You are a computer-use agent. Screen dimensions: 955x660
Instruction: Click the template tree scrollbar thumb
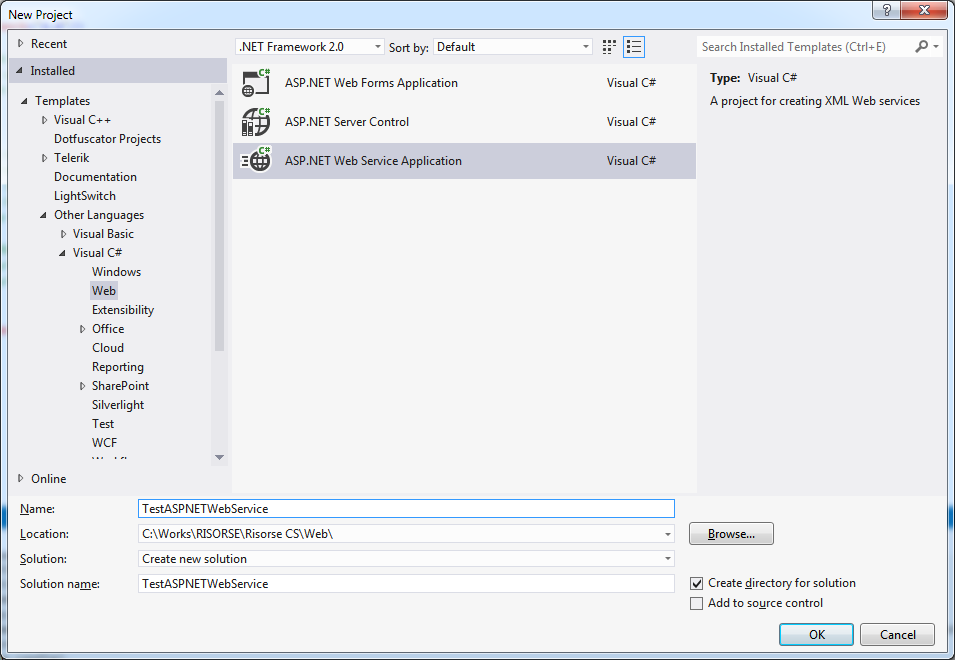pyautogui.click(x=219, y=226)
